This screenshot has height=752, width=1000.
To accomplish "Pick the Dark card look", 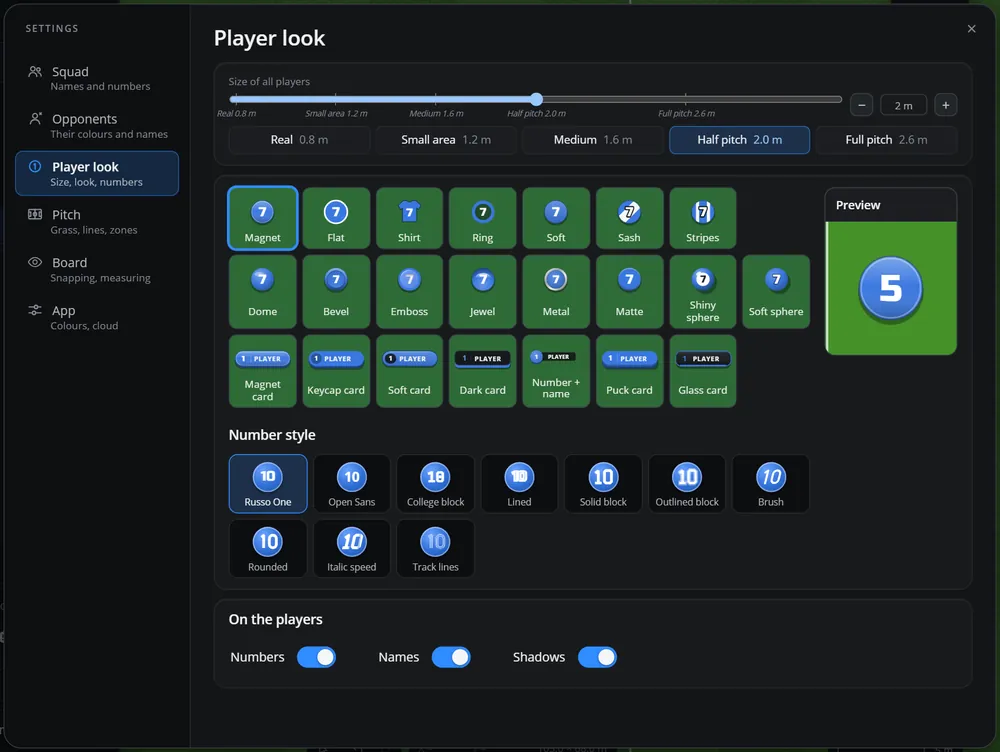I will pos(482,371).
